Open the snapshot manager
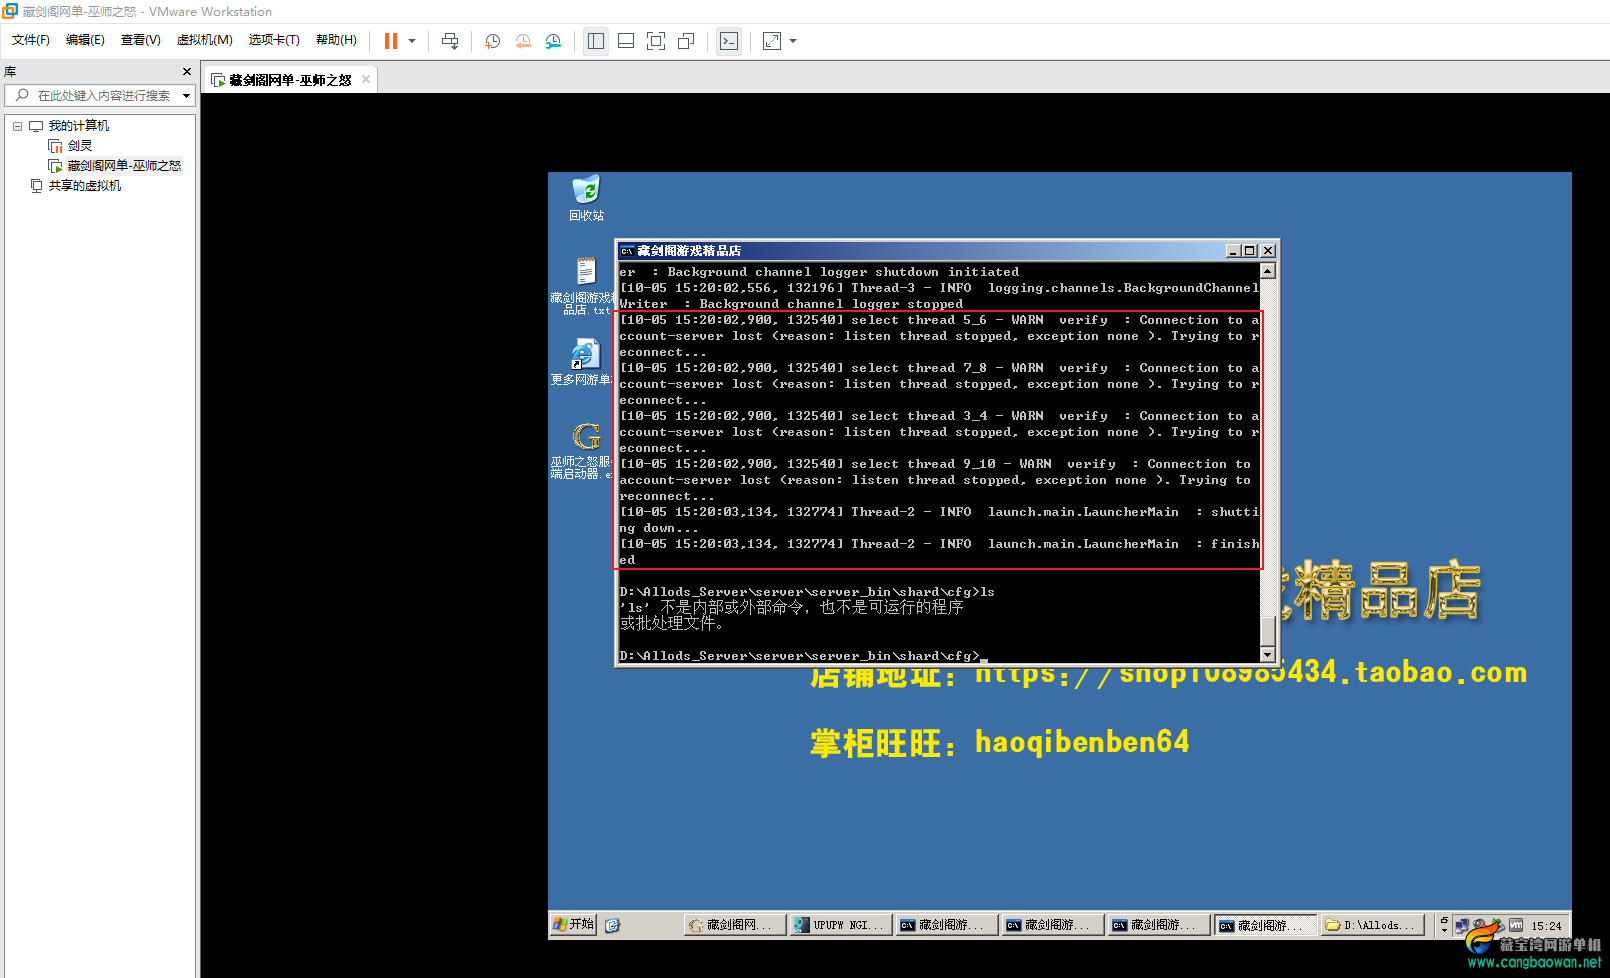1610x978 pixels. tap(553, 41)
